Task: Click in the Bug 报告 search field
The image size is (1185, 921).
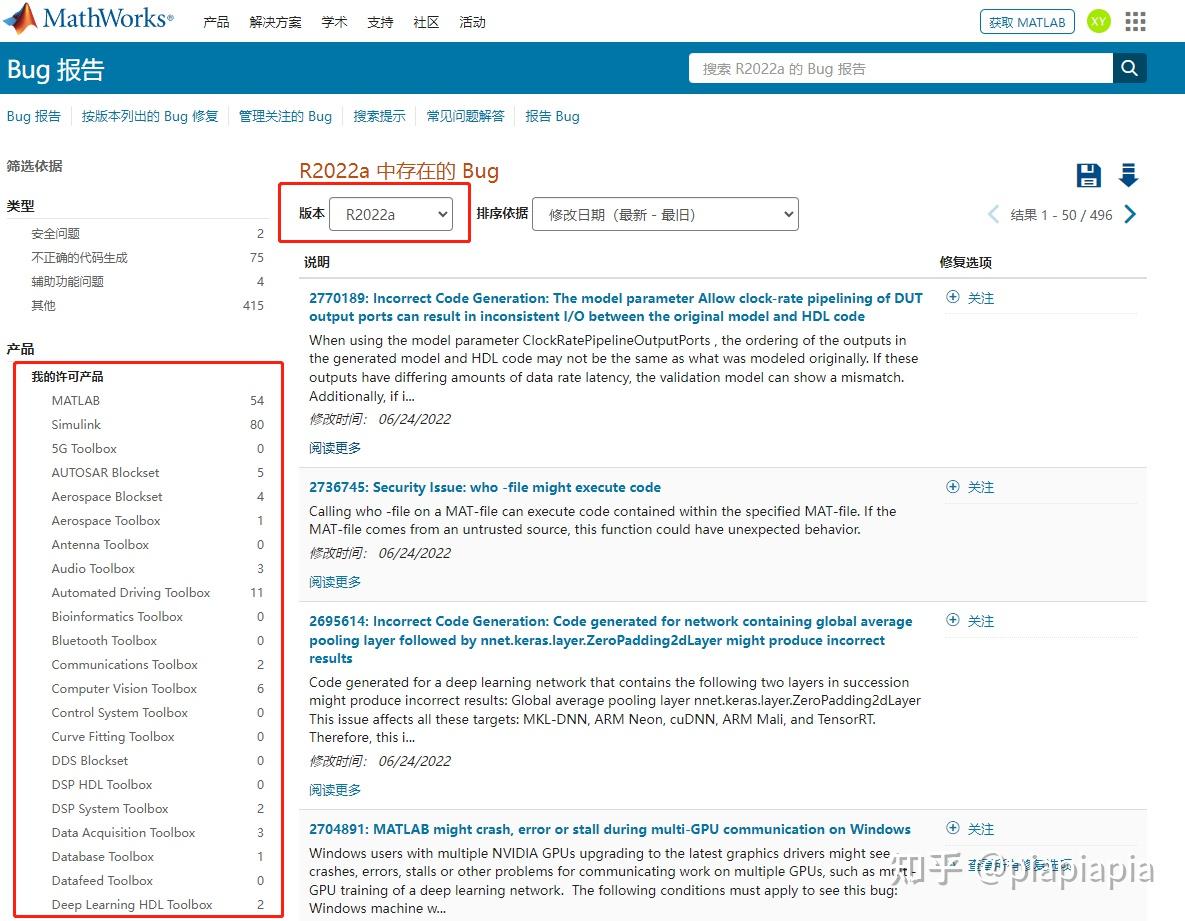Action: pyautogui.click(x=901, y=68)
